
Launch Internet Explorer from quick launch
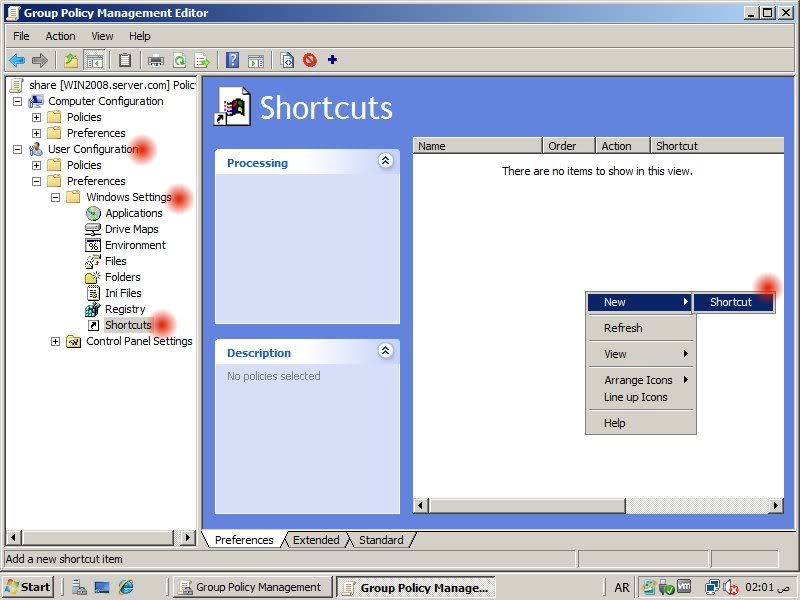126,587
